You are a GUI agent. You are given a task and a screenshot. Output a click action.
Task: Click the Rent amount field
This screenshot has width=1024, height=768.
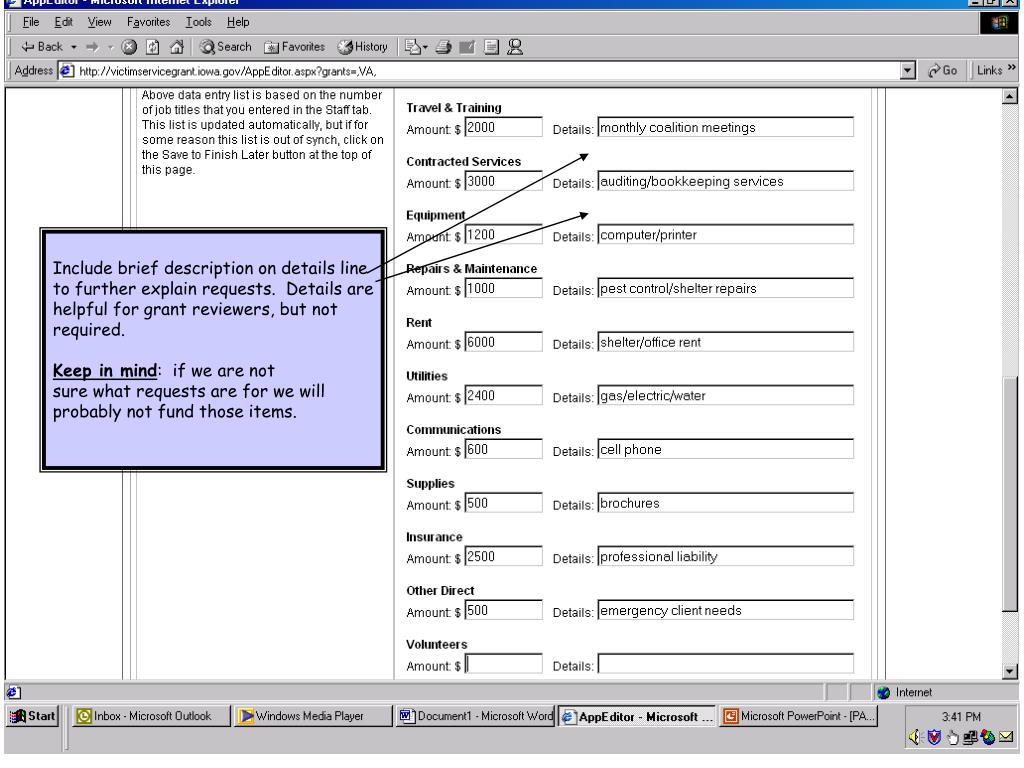[x=503, y=342]
